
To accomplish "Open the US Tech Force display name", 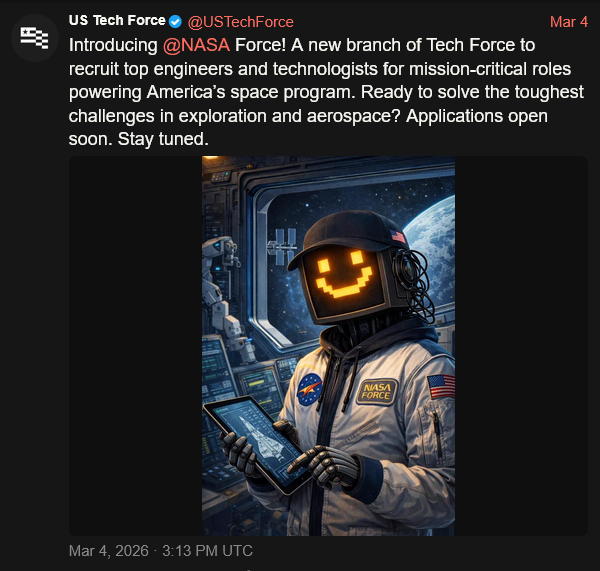I will (x=117, y=21).
